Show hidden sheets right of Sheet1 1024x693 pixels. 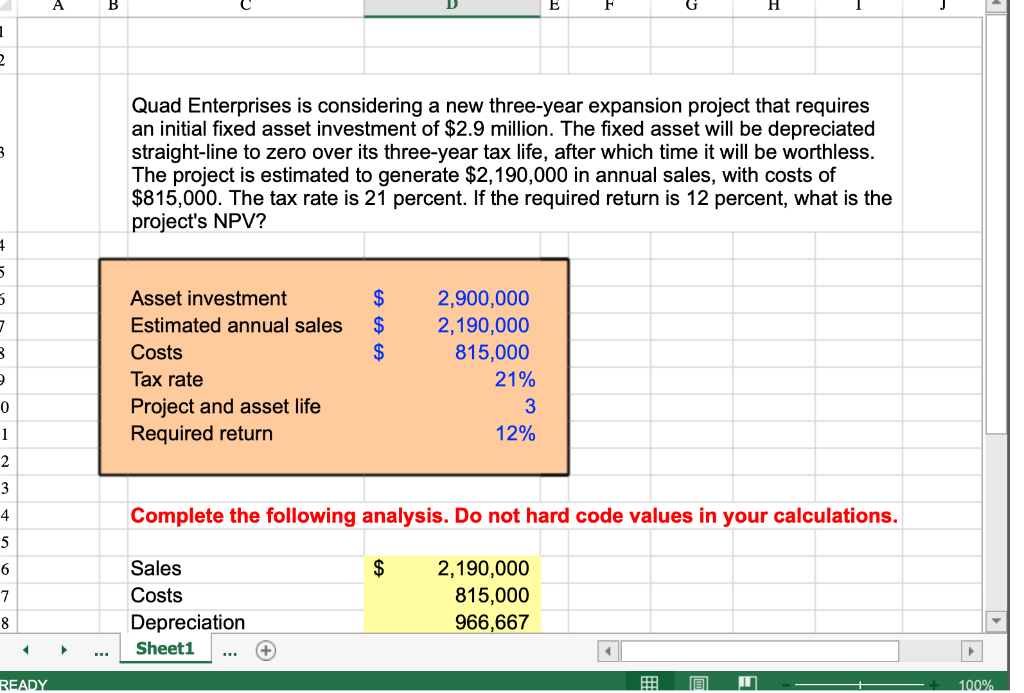[230, 652]
